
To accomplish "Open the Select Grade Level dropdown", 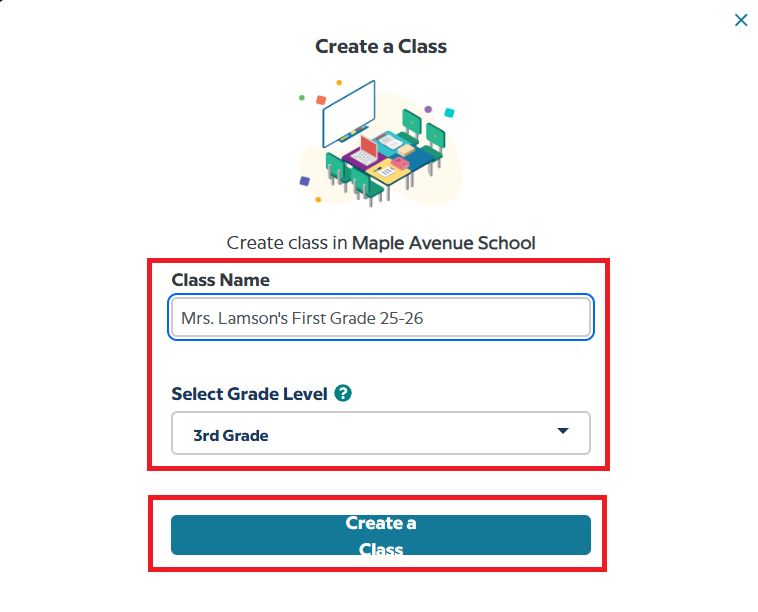I will [x=381, y=434].
